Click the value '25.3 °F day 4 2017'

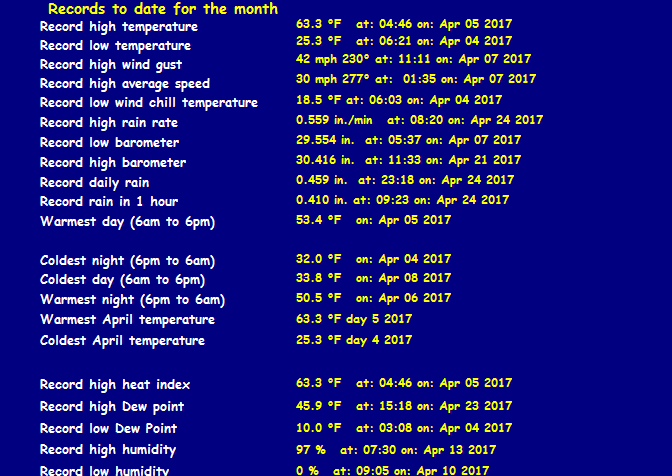[354, 340]
